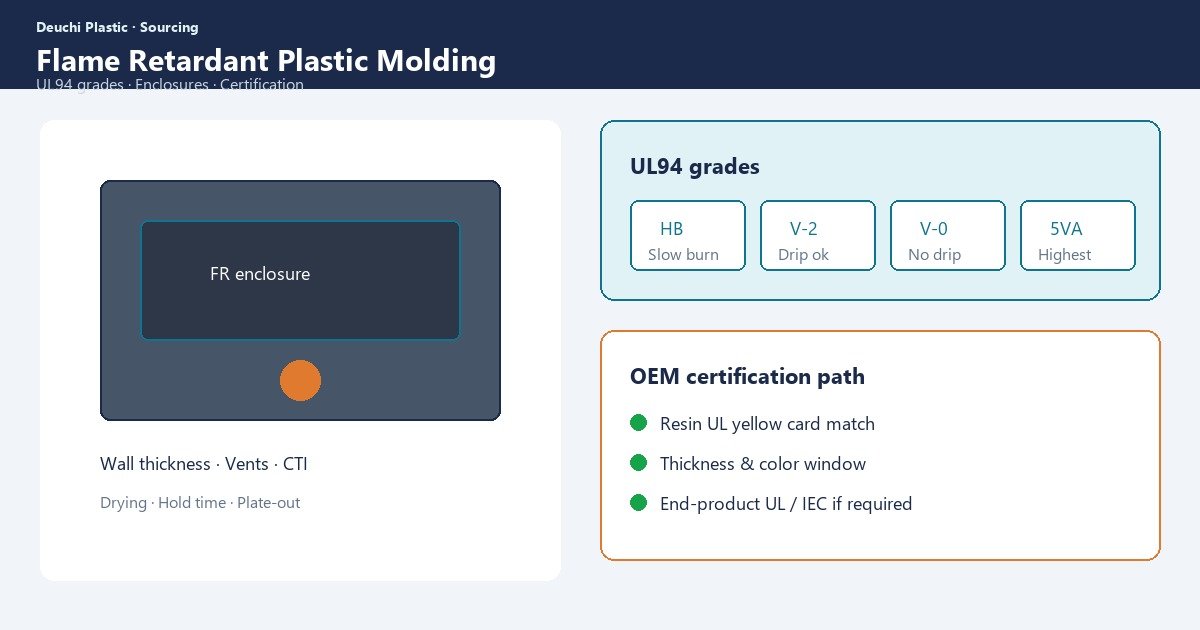Click the Wall thickness · Vents · CTI text
1200x630 pixels.
point(211,464)
